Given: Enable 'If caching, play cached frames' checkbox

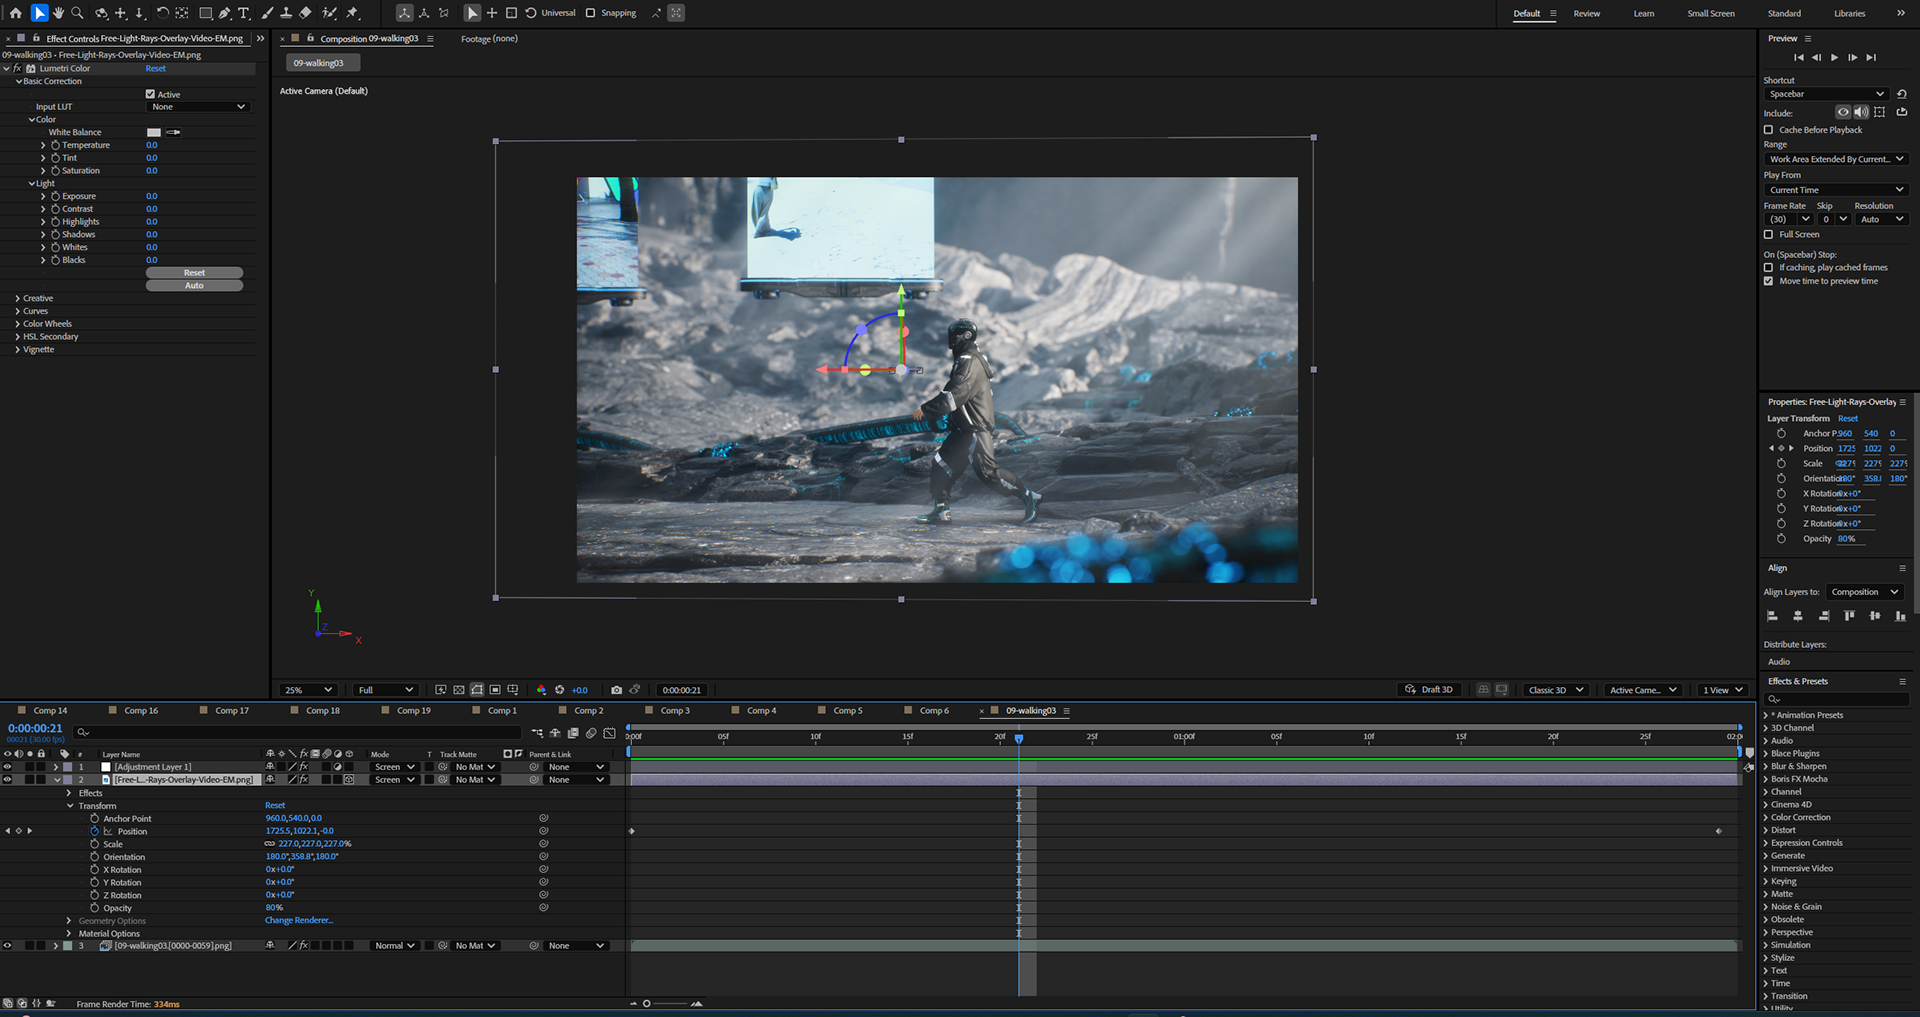Looking at the screenshot, I should (1768, 267).
